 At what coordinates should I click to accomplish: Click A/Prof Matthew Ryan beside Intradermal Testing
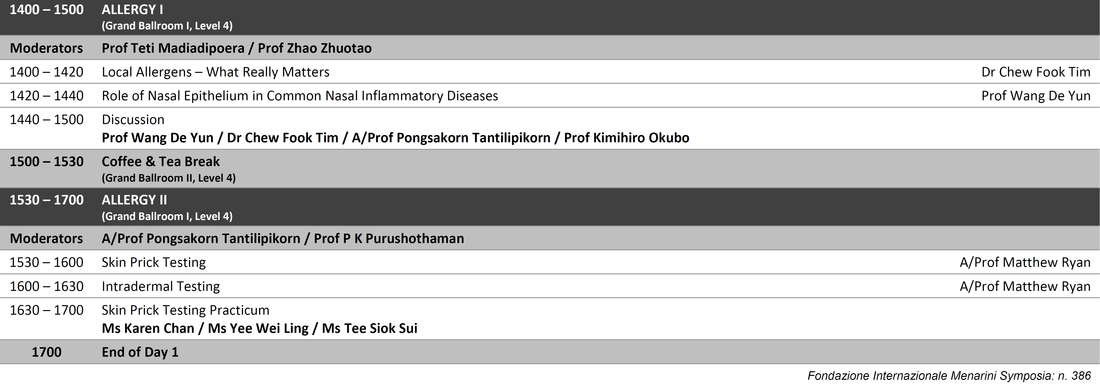(x=1025, y=286)
